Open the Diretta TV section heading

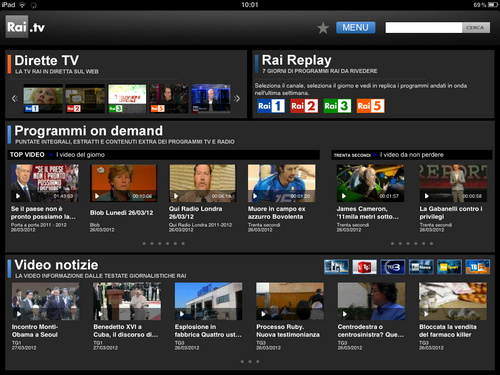(x=47, y=61)
